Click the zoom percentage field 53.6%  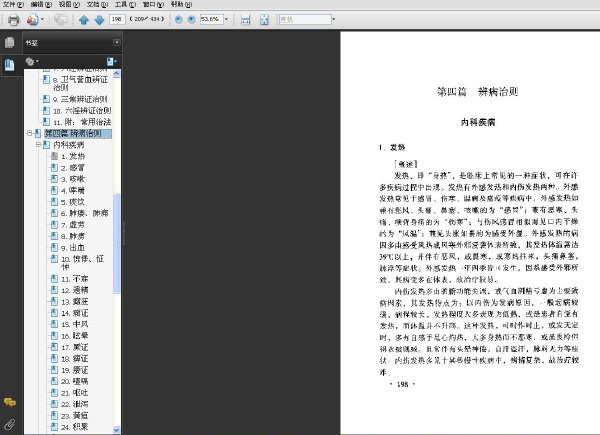tap(211, 19)
